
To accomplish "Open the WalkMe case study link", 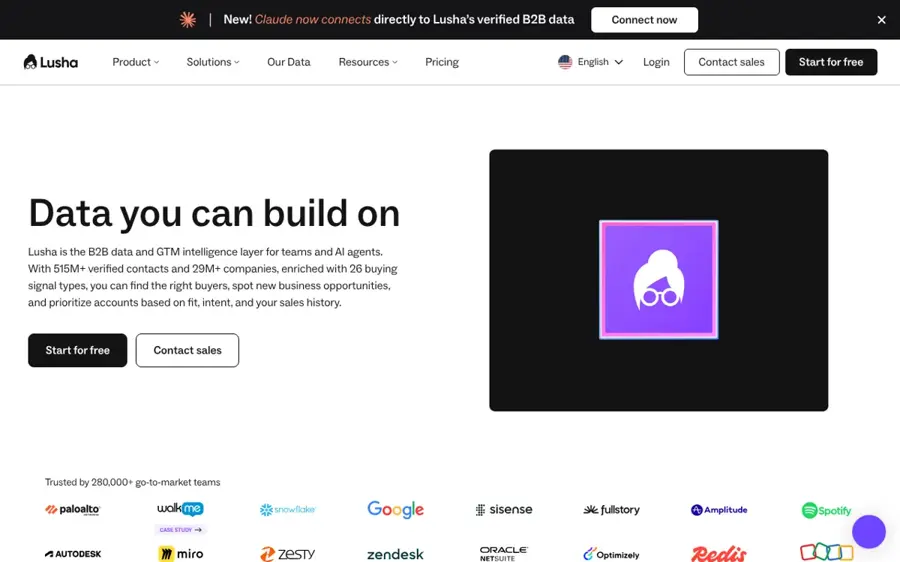I will click(180, 530).
